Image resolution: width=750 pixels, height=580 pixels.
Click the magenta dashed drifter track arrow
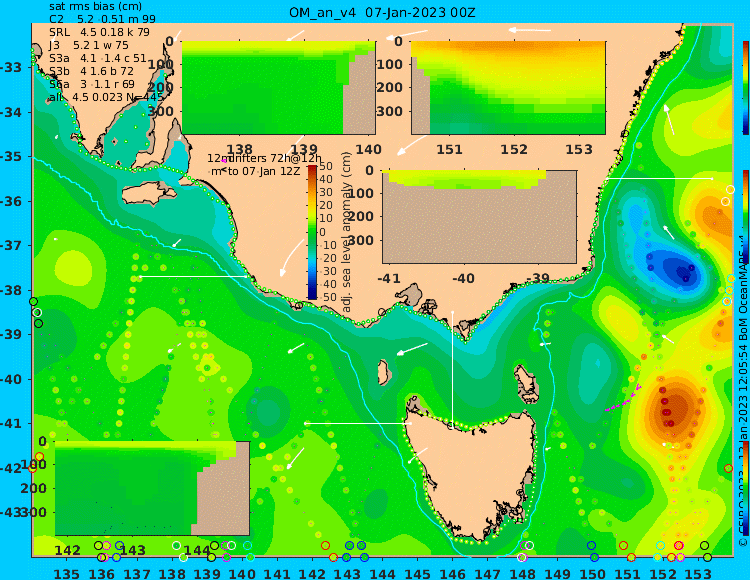pyautogui.click(x=623, y=398)
